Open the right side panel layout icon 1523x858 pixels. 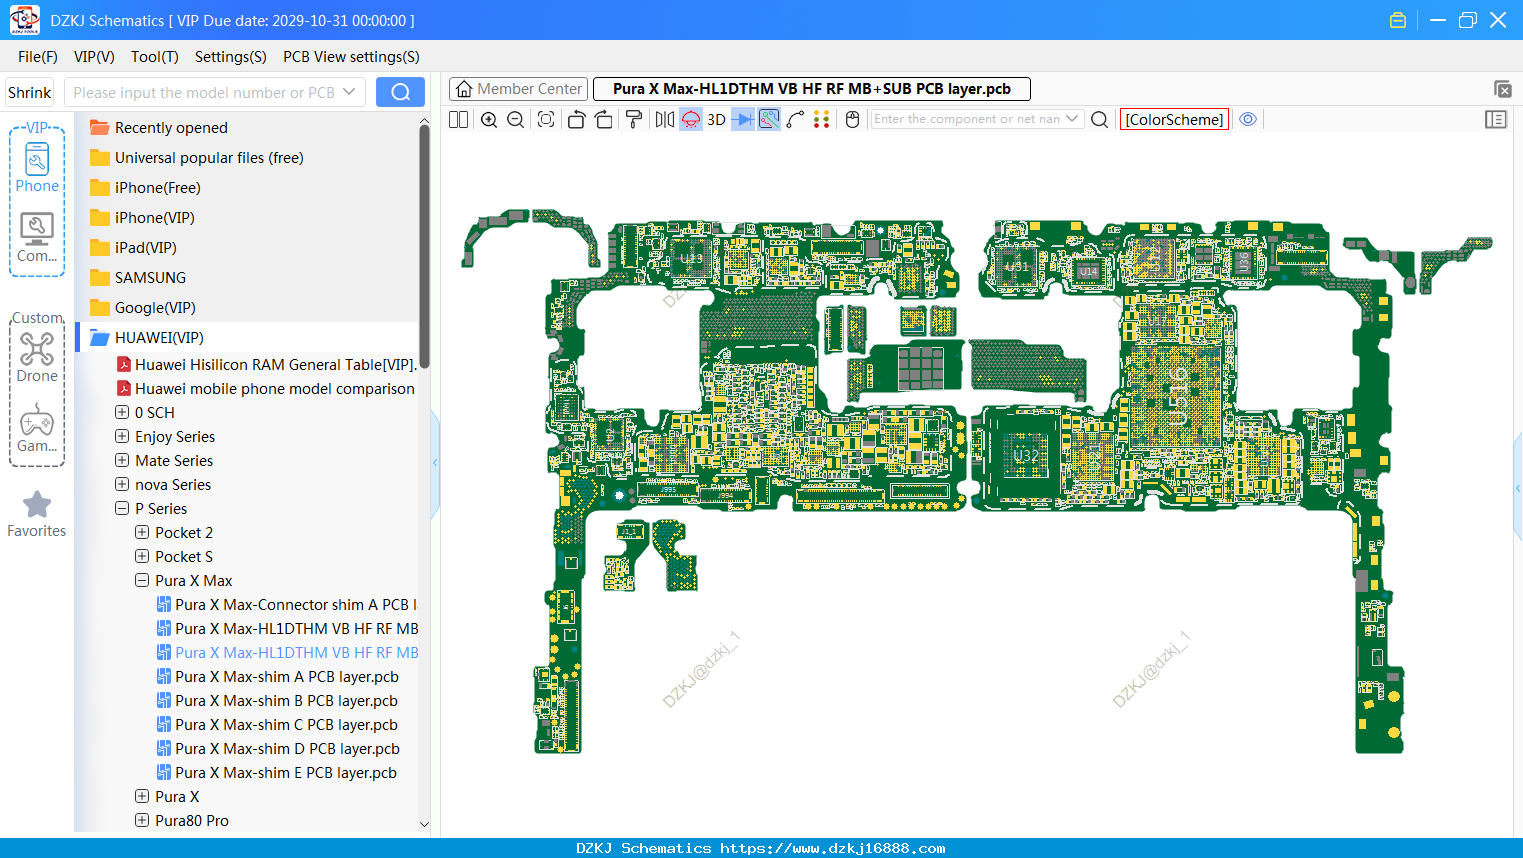point(1496,119)
